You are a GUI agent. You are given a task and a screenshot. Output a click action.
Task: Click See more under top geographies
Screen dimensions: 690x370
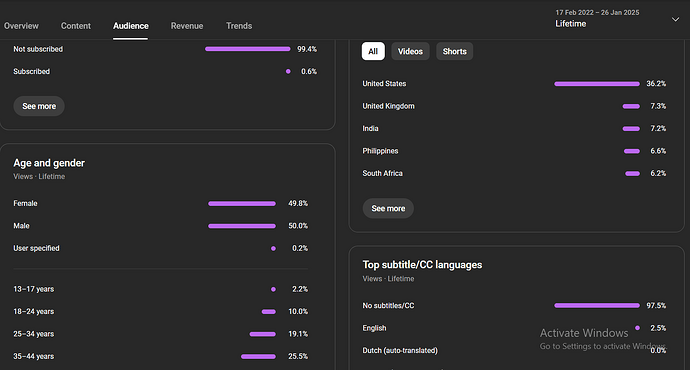click(388, 208)
